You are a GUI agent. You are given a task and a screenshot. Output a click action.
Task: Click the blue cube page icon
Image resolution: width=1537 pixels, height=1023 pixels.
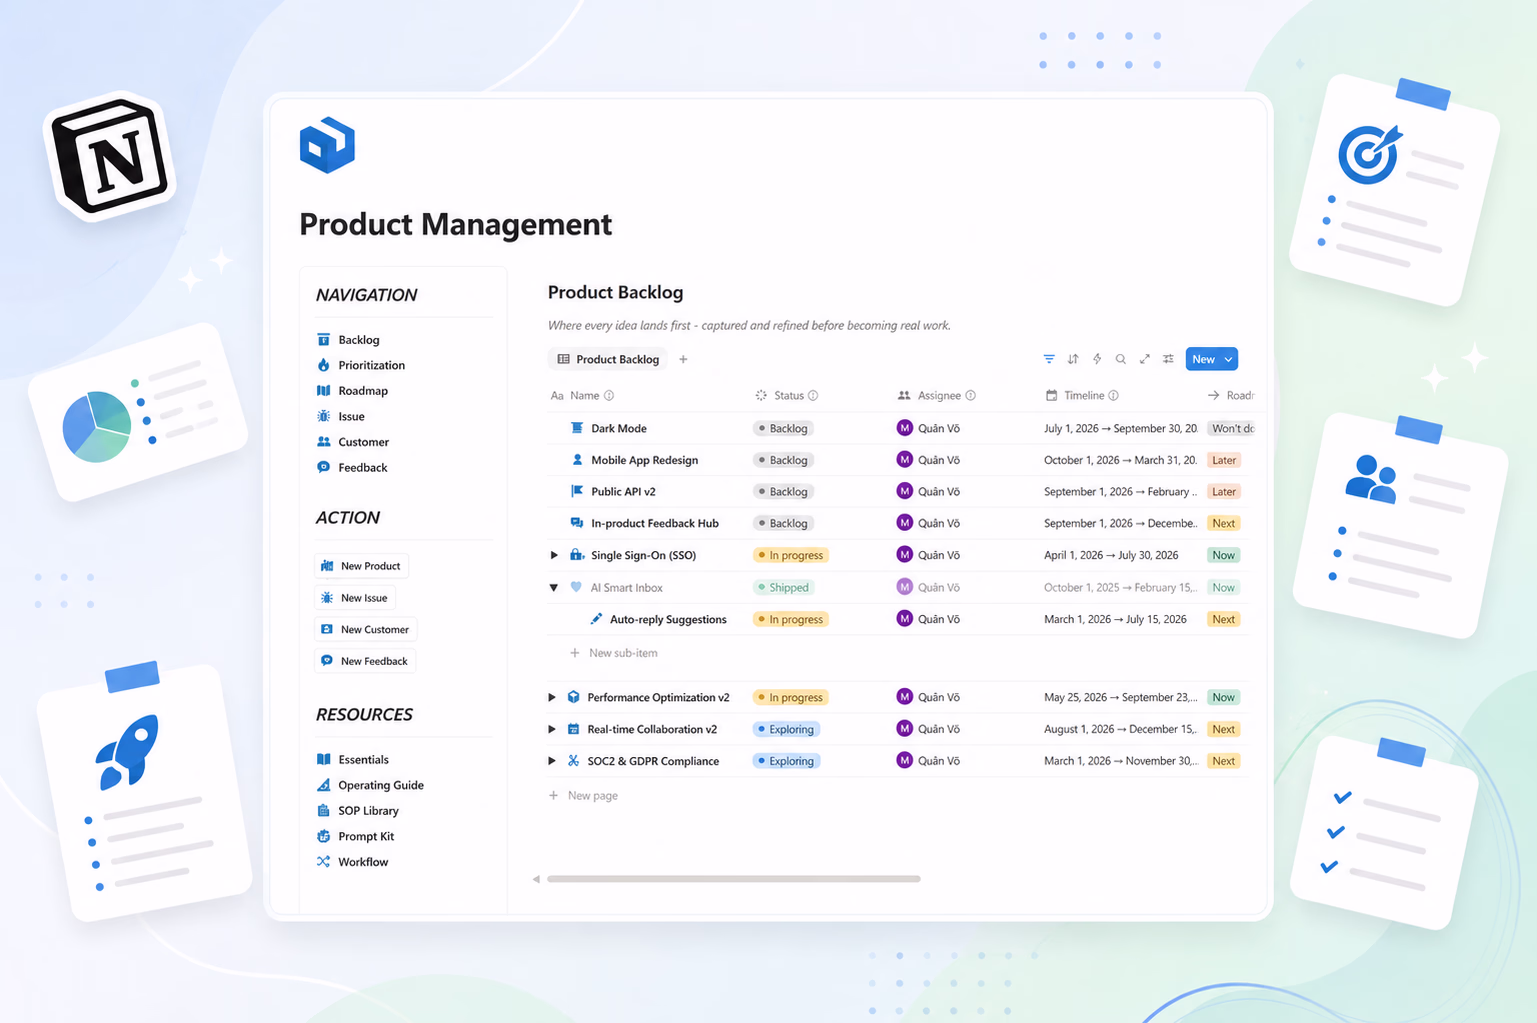coord(327,146)
